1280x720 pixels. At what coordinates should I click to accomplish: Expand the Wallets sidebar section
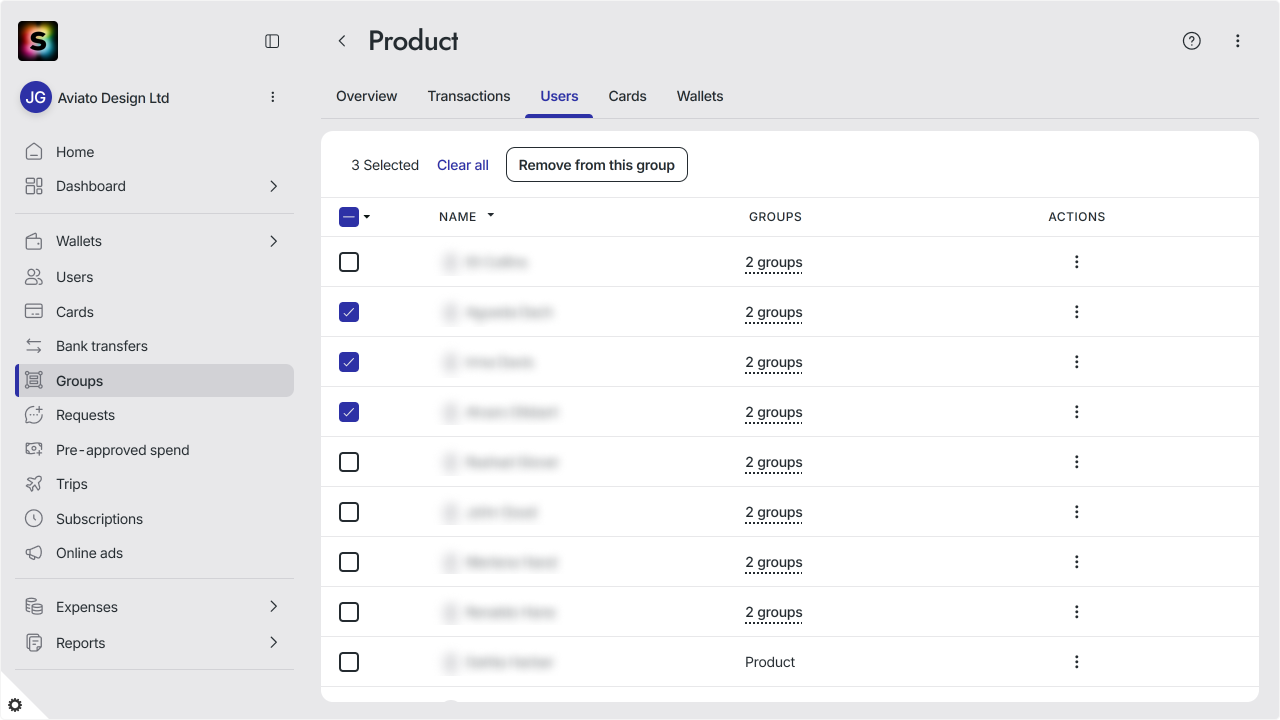coord(273,241)
